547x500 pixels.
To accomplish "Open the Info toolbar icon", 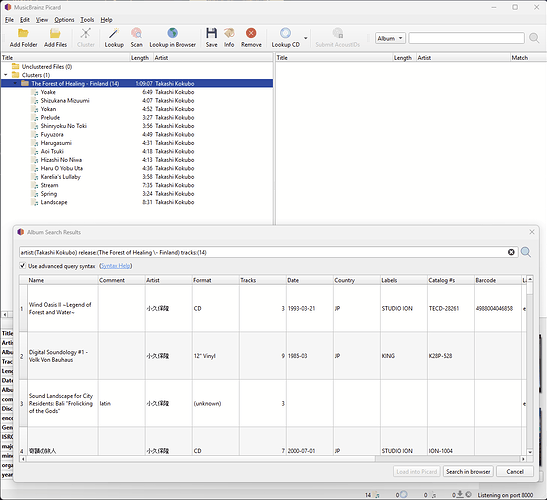I will 229,33.
